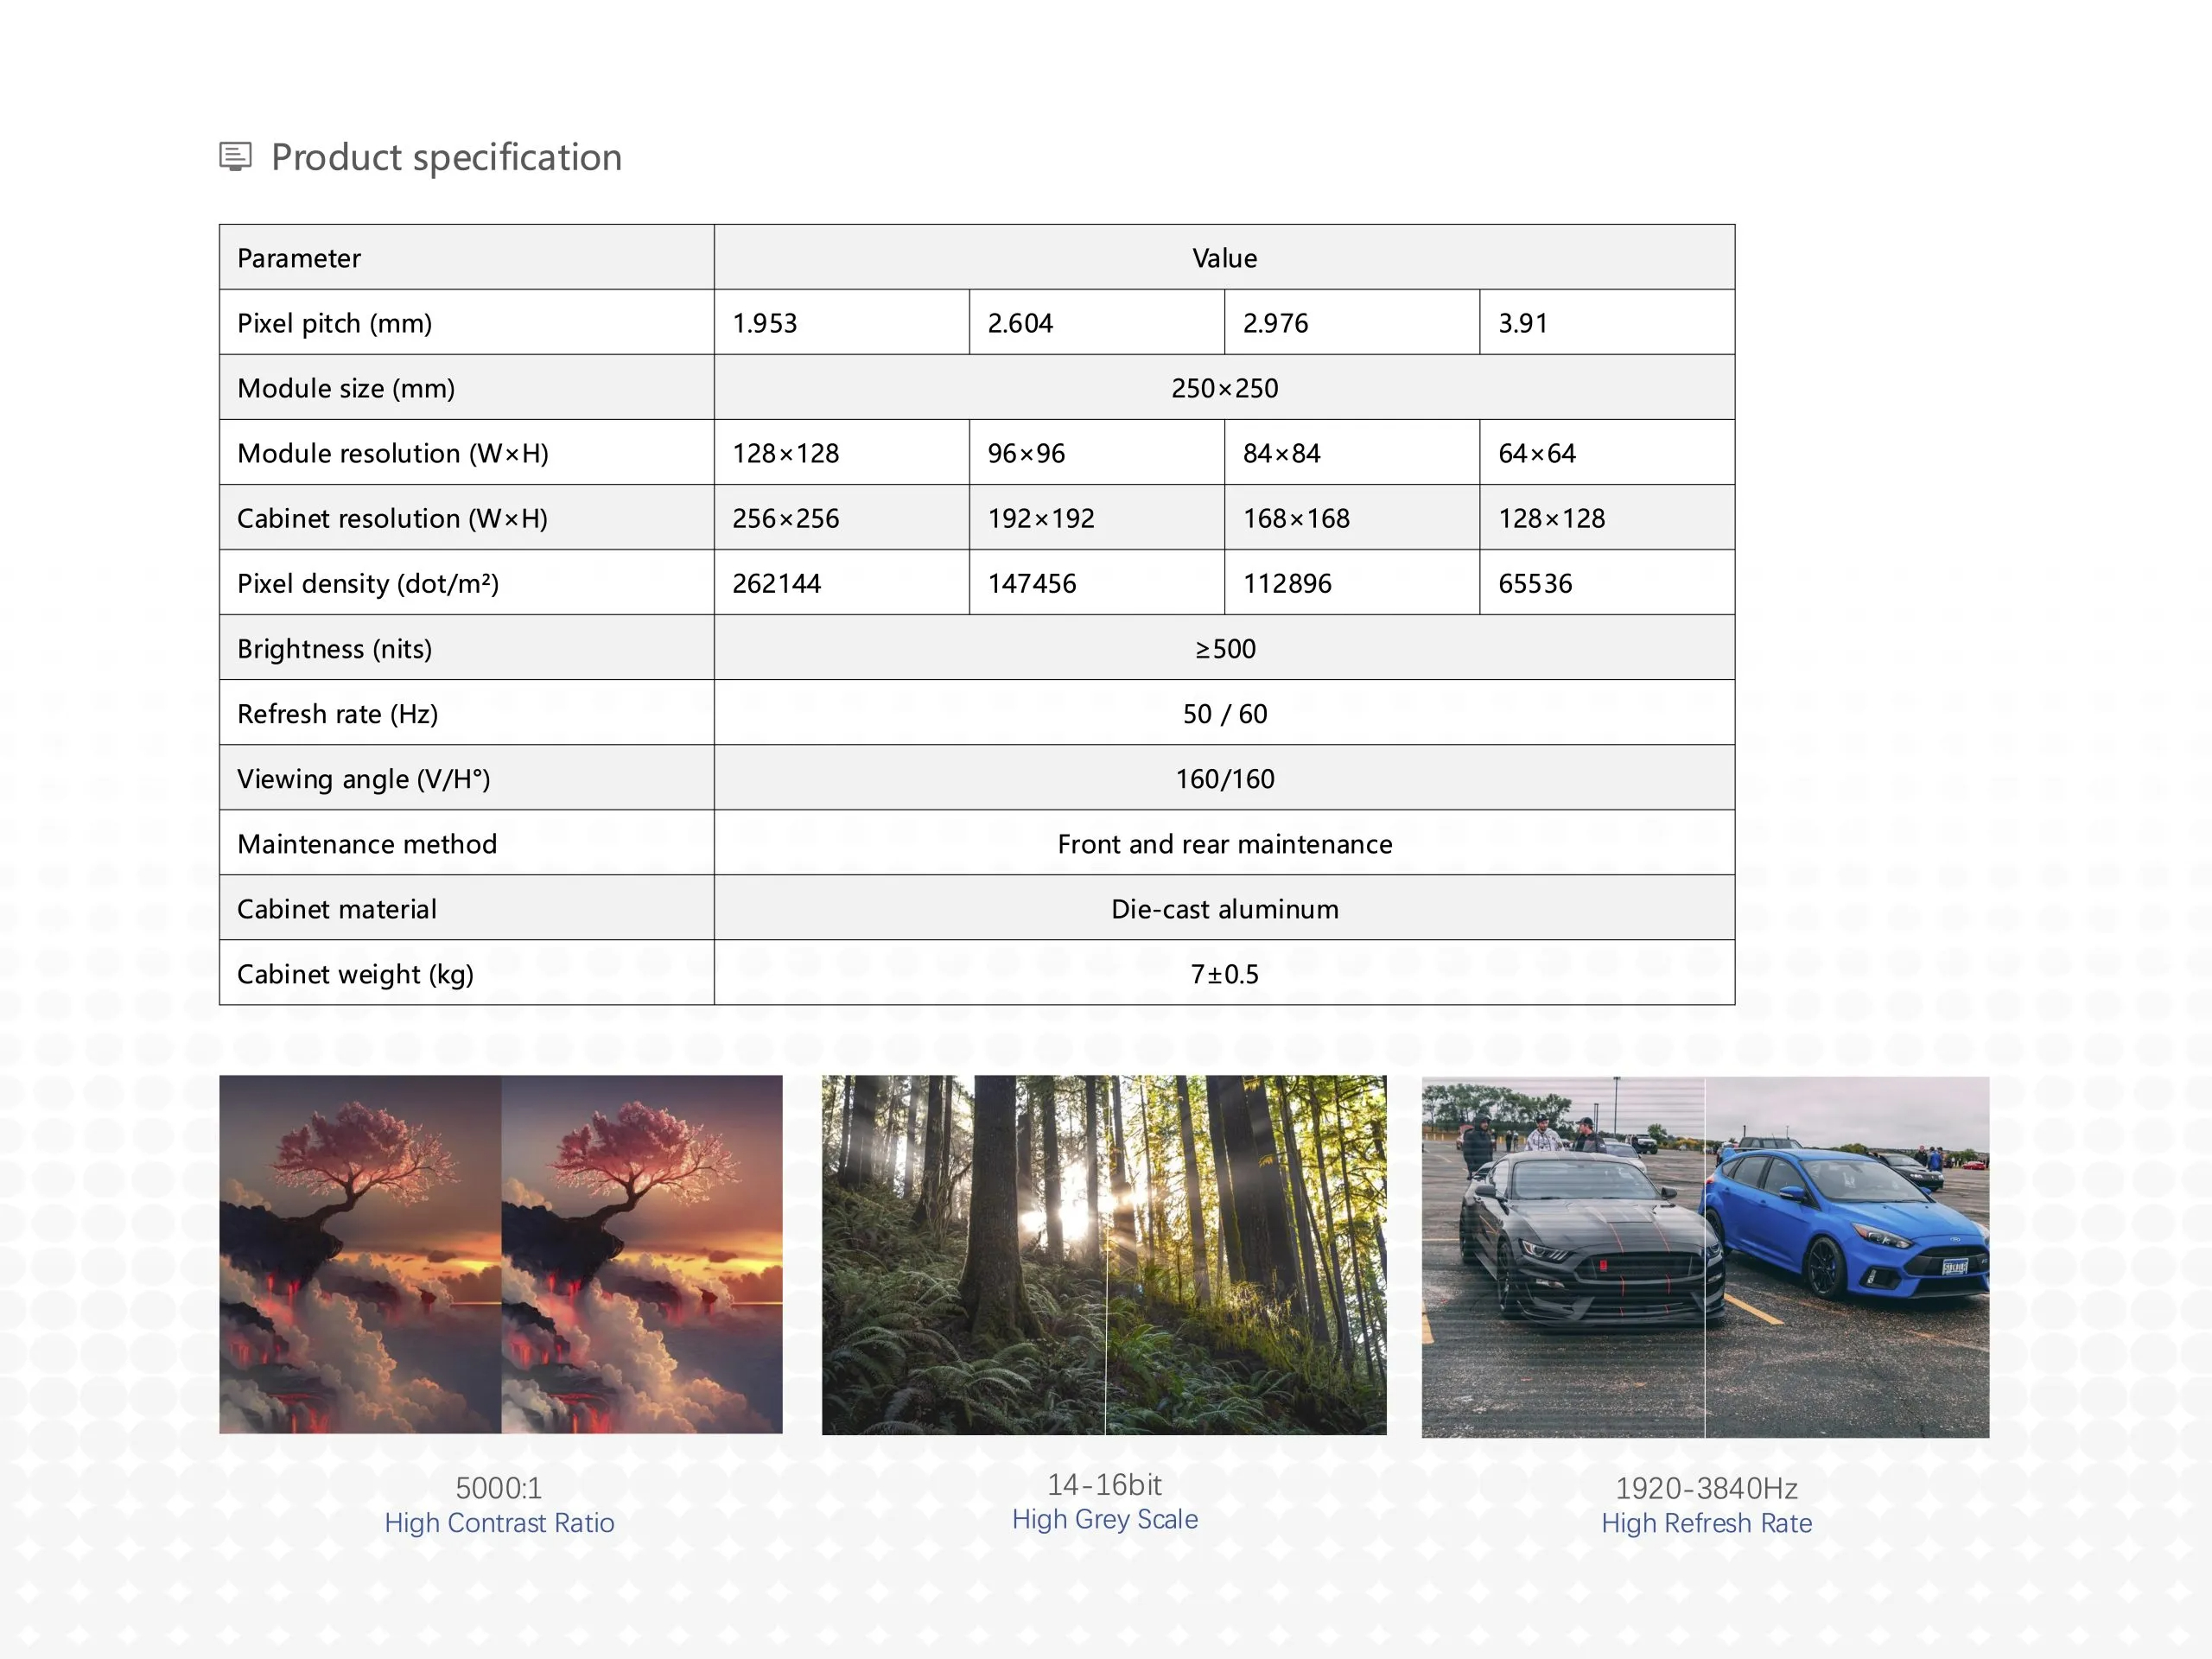Click the Front and rear maintenance cell

[x=1224, y=844]
